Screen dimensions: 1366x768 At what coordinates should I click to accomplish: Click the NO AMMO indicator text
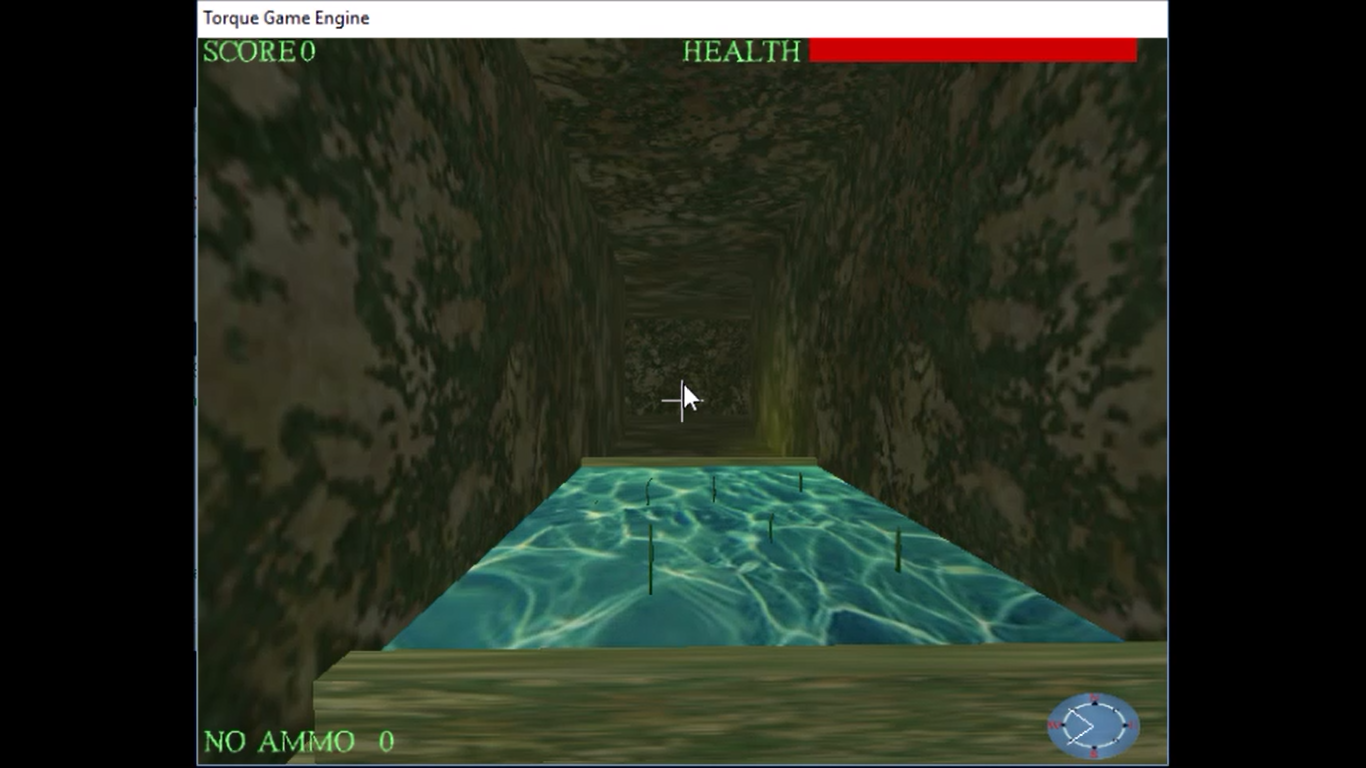(279, 742)
